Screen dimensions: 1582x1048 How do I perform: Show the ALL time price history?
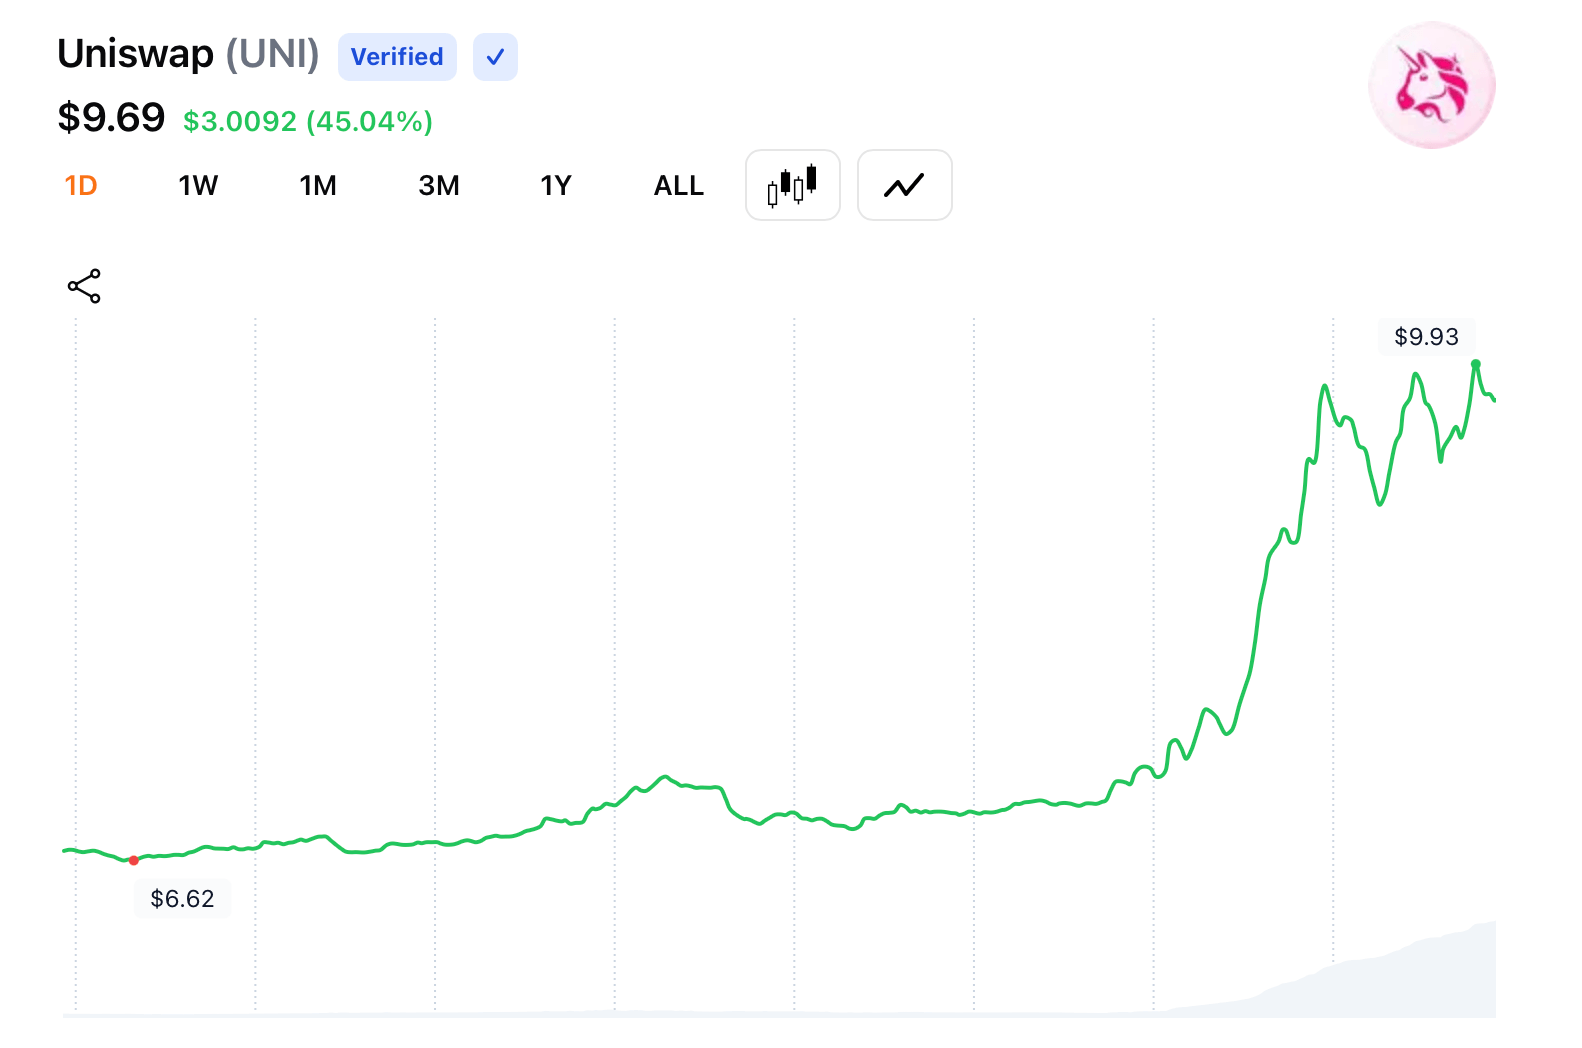coord(679,186)
